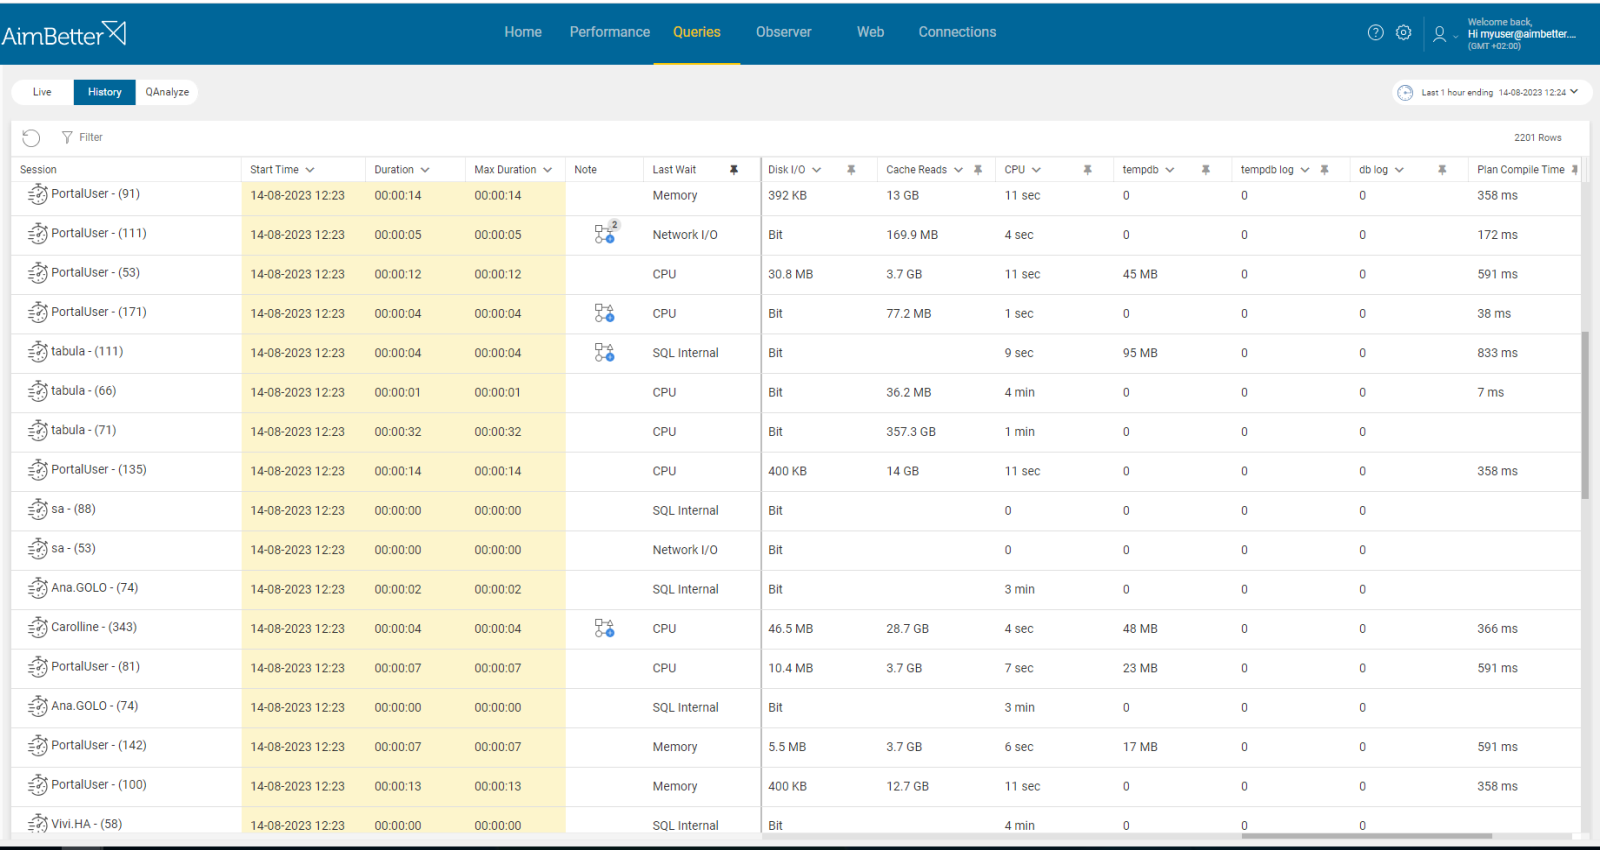Click the session icon for PortalUser - (142)
Image resolution: width=1600 pixels, height=850 pixels.
[38, 746]
